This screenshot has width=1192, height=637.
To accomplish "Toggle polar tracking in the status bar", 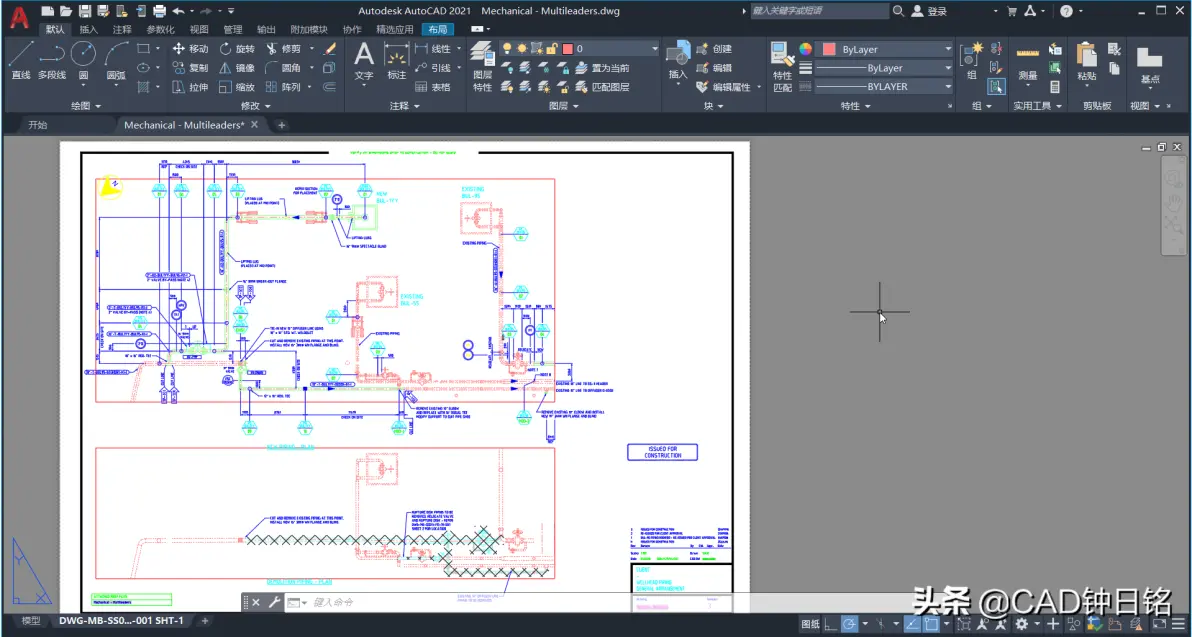I will (849, 624).
